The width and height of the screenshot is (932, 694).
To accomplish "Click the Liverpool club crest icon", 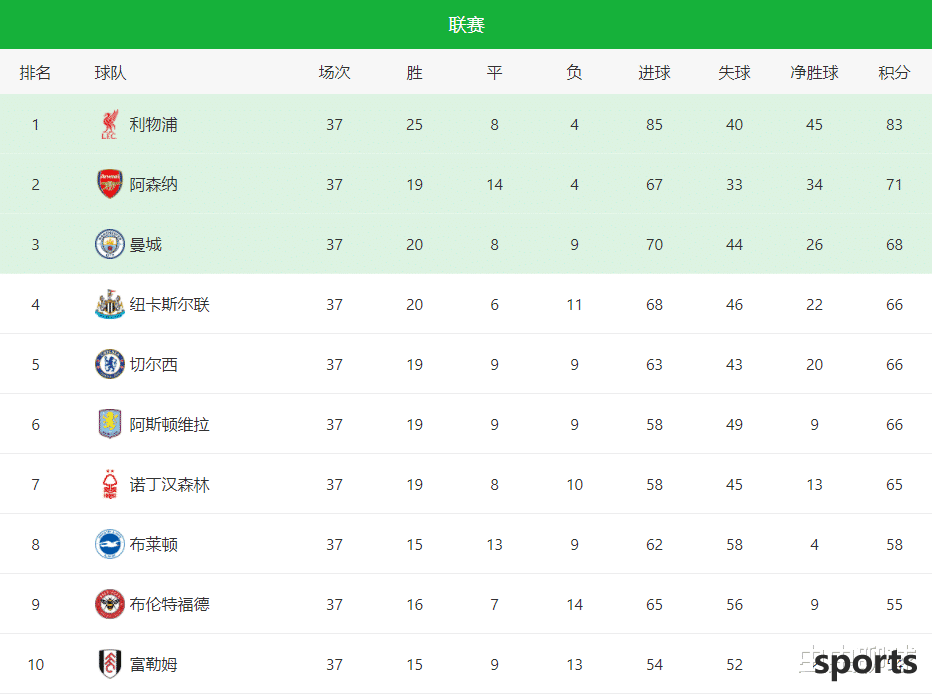I will 109,124.
